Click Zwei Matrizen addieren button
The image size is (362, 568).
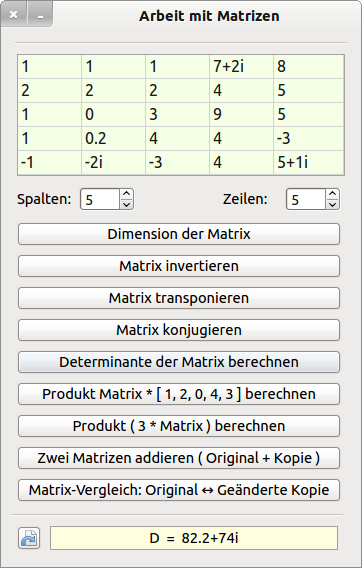pos(179,458)
